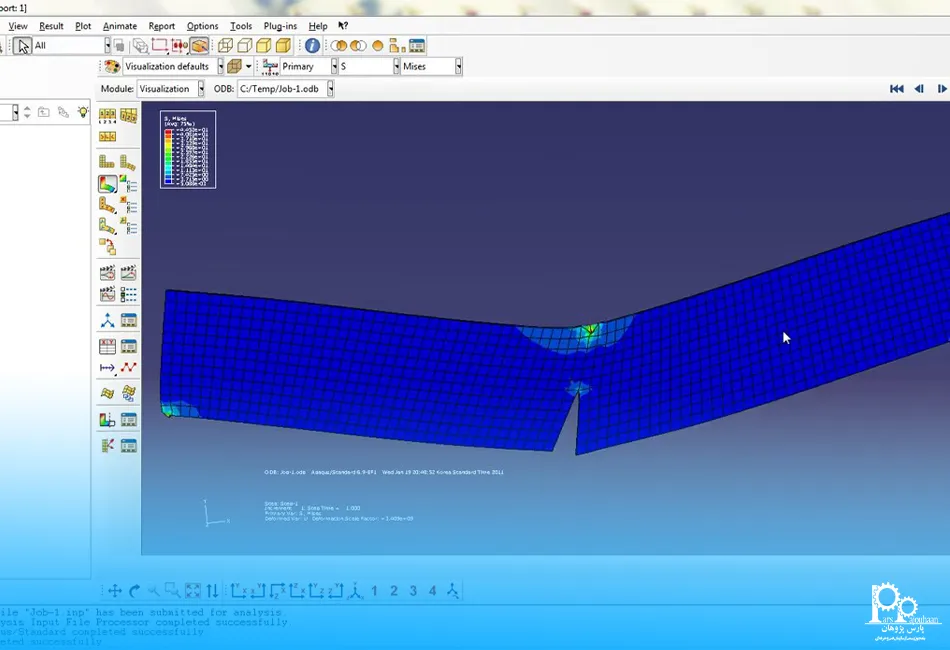Select the shaded render style
The image size is (950, 650).
click(284, 45)
